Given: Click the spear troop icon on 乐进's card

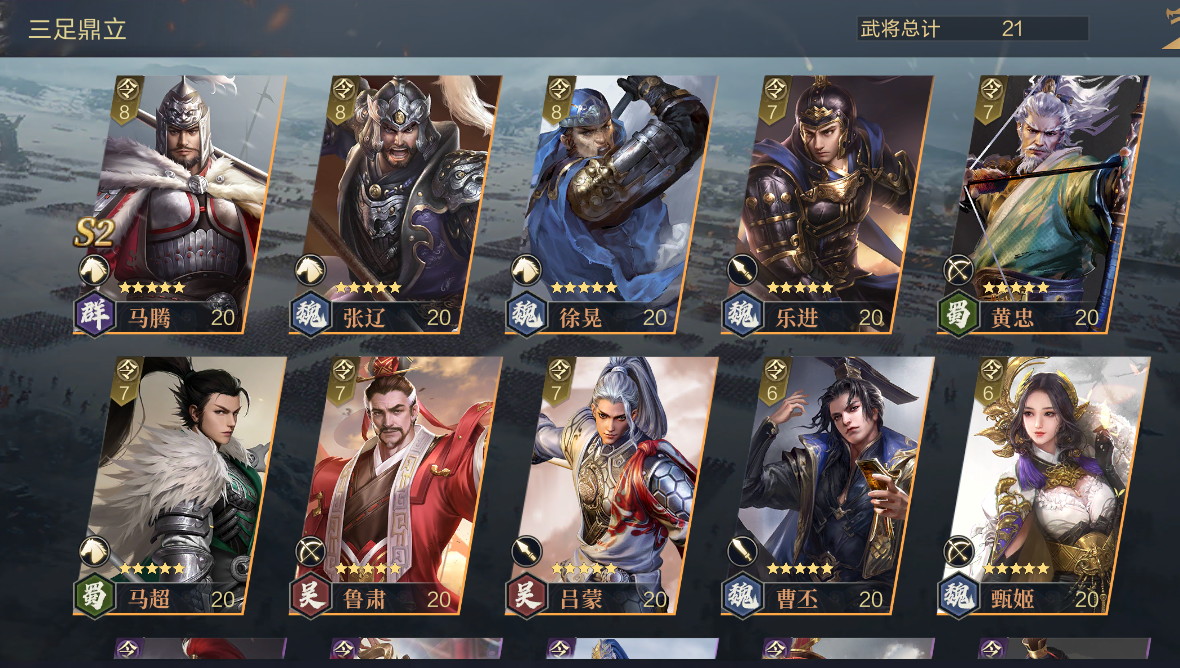Looking at the screenshot, I should click(742, 270).
